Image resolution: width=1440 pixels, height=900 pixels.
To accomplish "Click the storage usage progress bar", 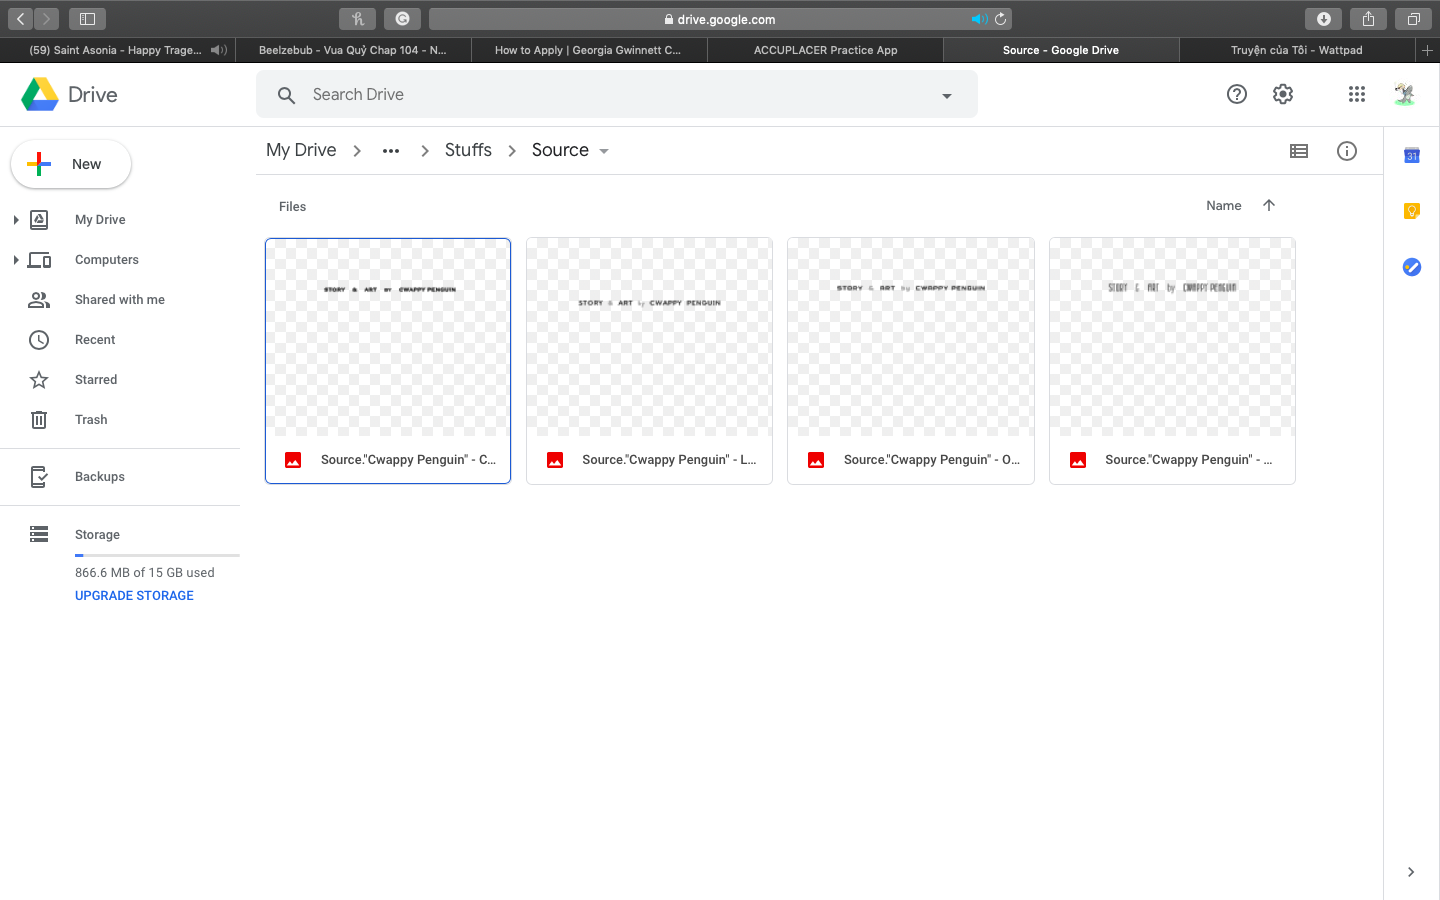I will coord(157,555).
